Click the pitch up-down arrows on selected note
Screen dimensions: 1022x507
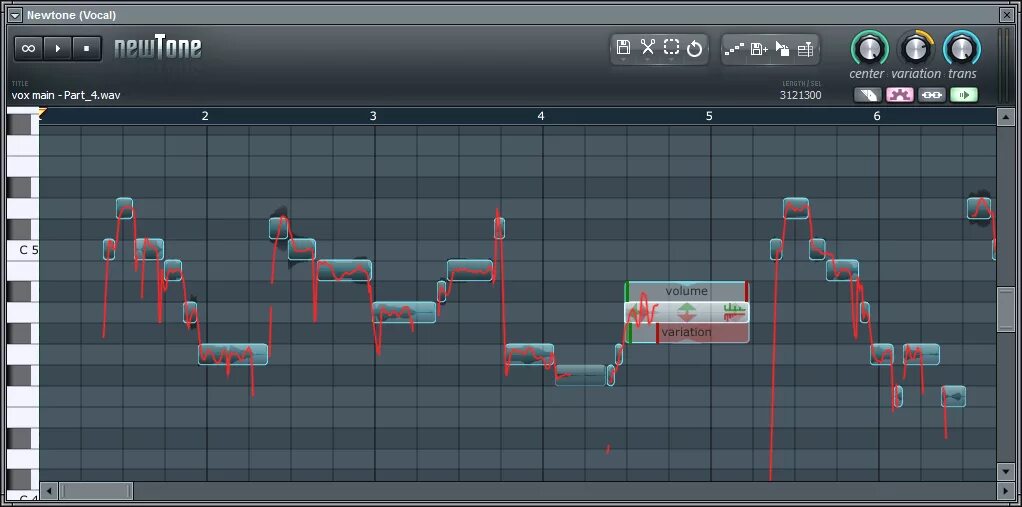tap(686, 312)
